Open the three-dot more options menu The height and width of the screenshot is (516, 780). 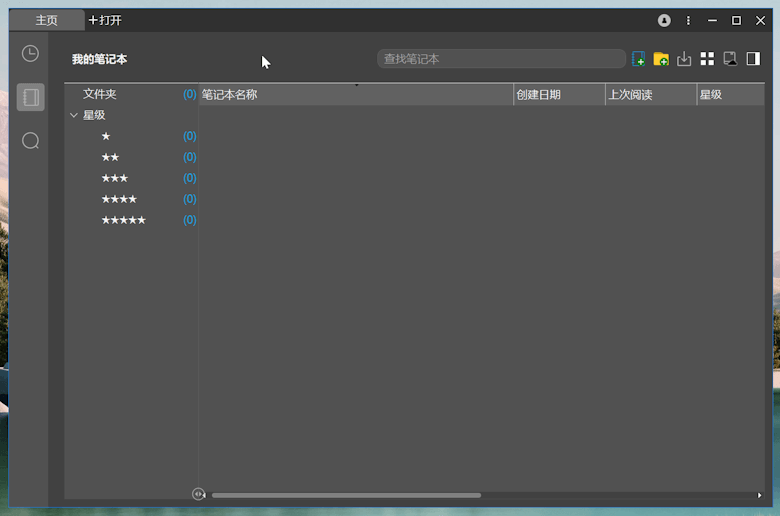pos(688,20)
